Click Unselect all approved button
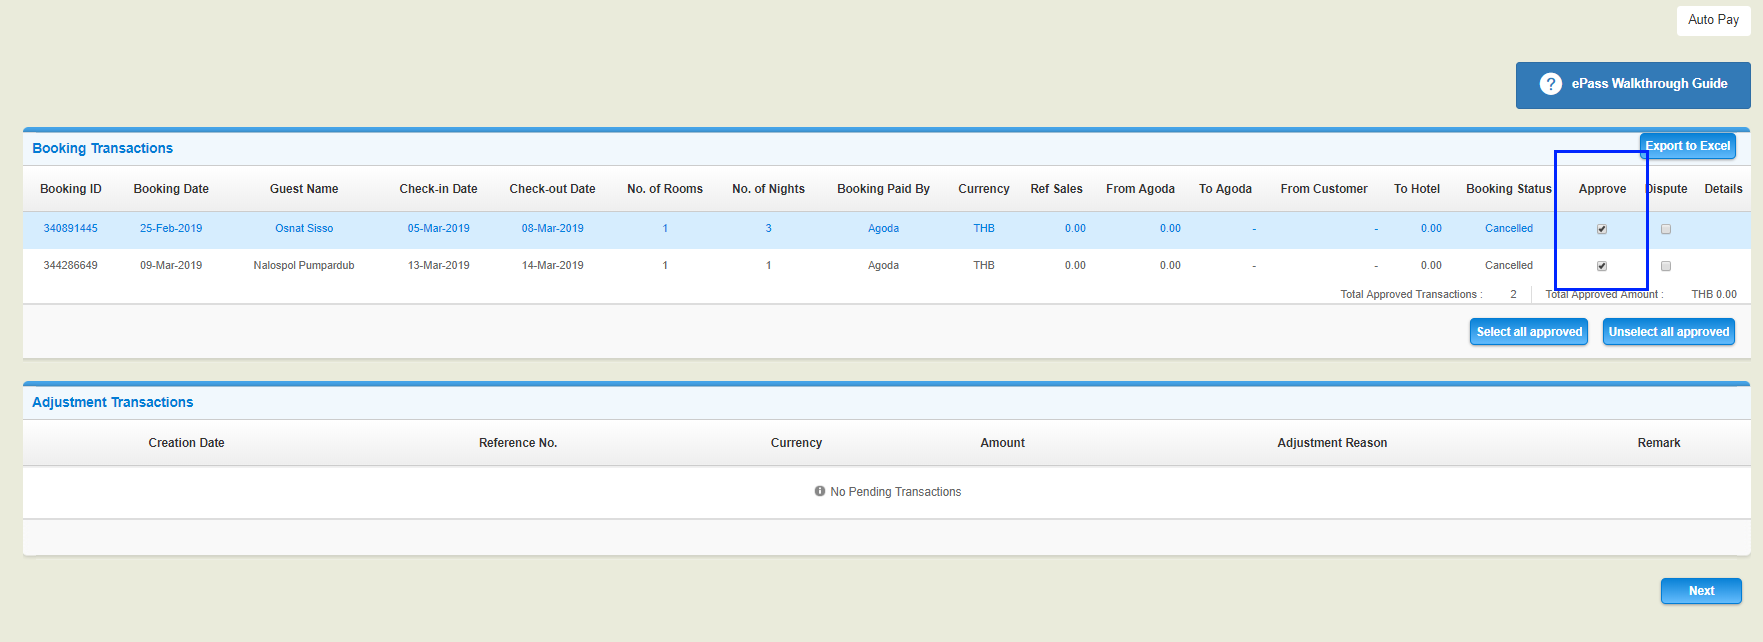 coord(1668,332)
